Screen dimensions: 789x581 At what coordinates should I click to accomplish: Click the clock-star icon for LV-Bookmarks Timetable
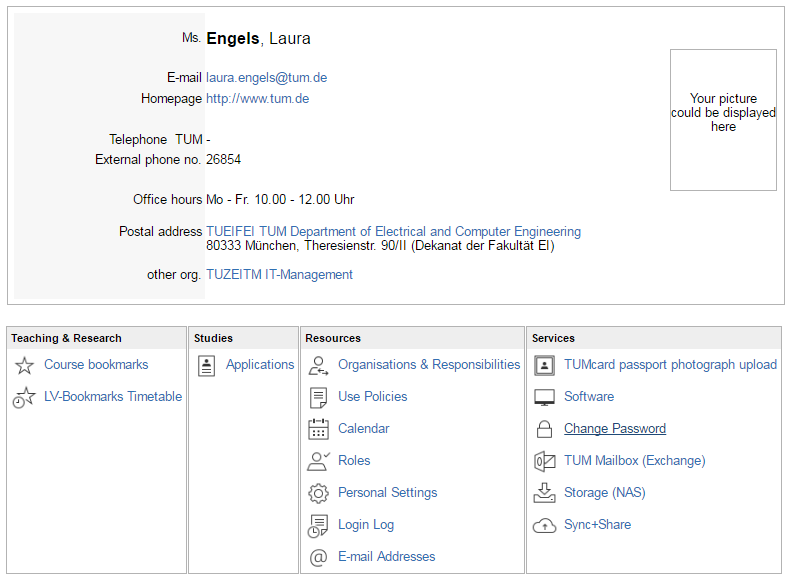click(24, 397)
